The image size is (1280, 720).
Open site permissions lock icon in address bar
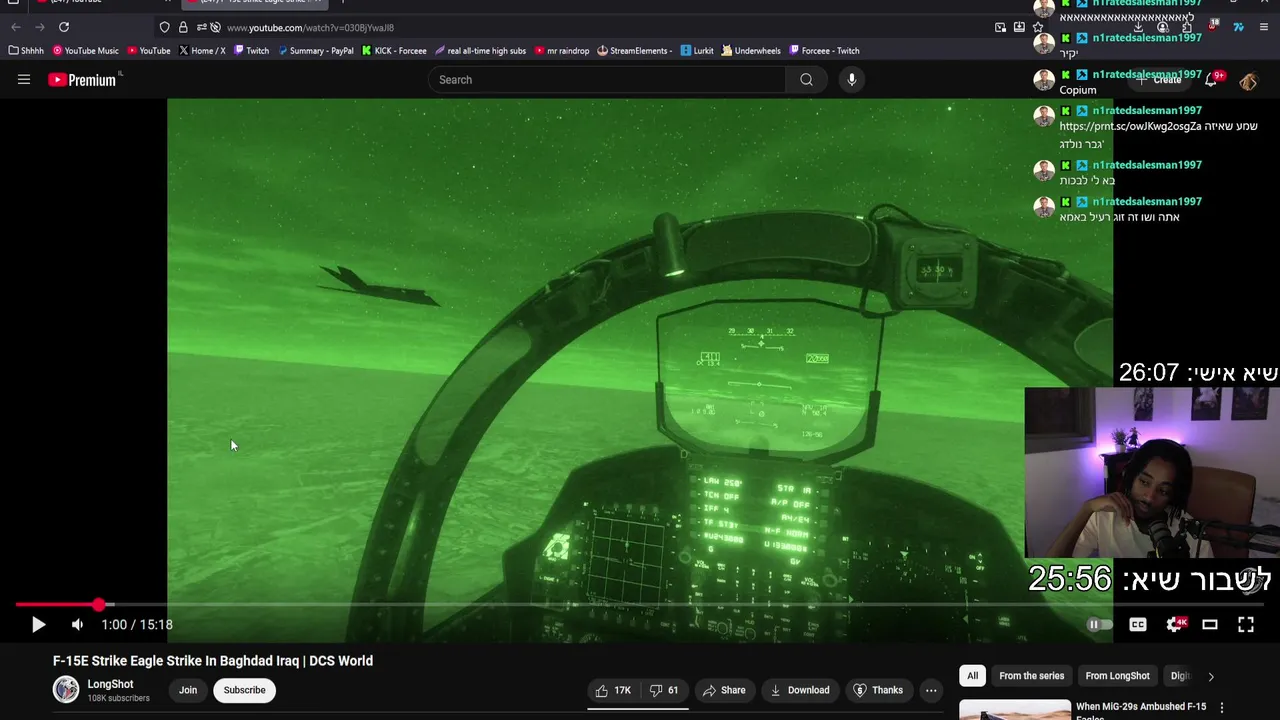click(x=183, y=27)
